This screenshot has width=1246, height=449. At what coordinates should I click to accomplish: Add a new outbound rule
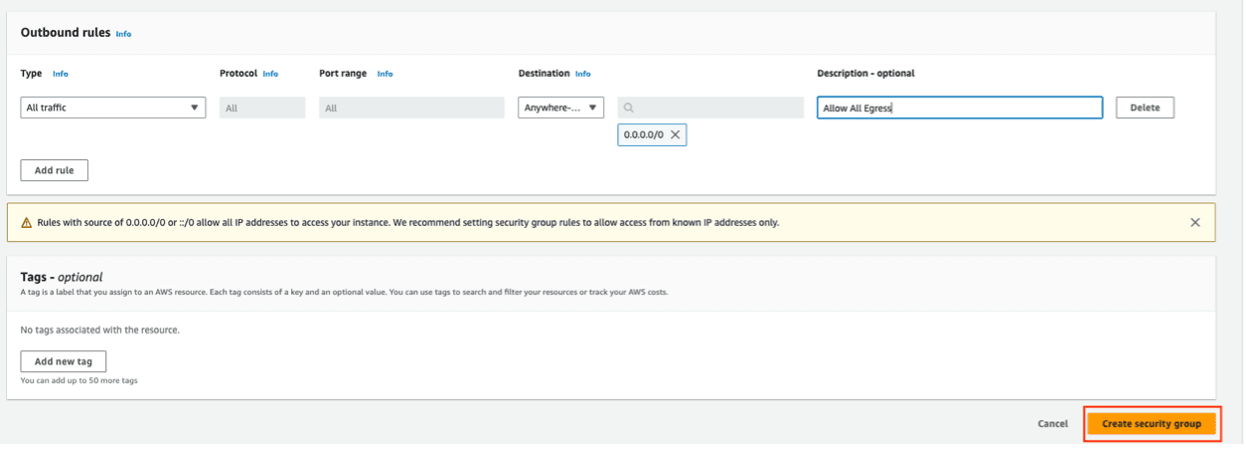[x=54, y=170]
